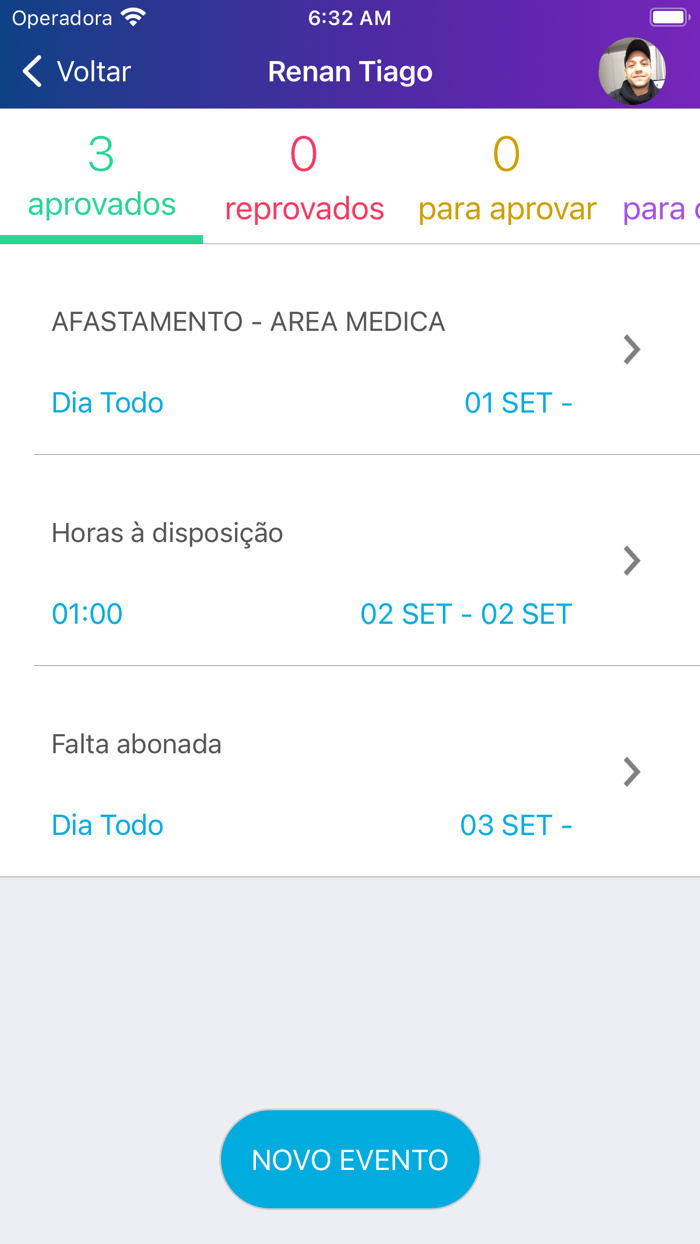Open Falta abonada details chevron
Viewport: 700px width, 1244px height.
pos(631,771)
